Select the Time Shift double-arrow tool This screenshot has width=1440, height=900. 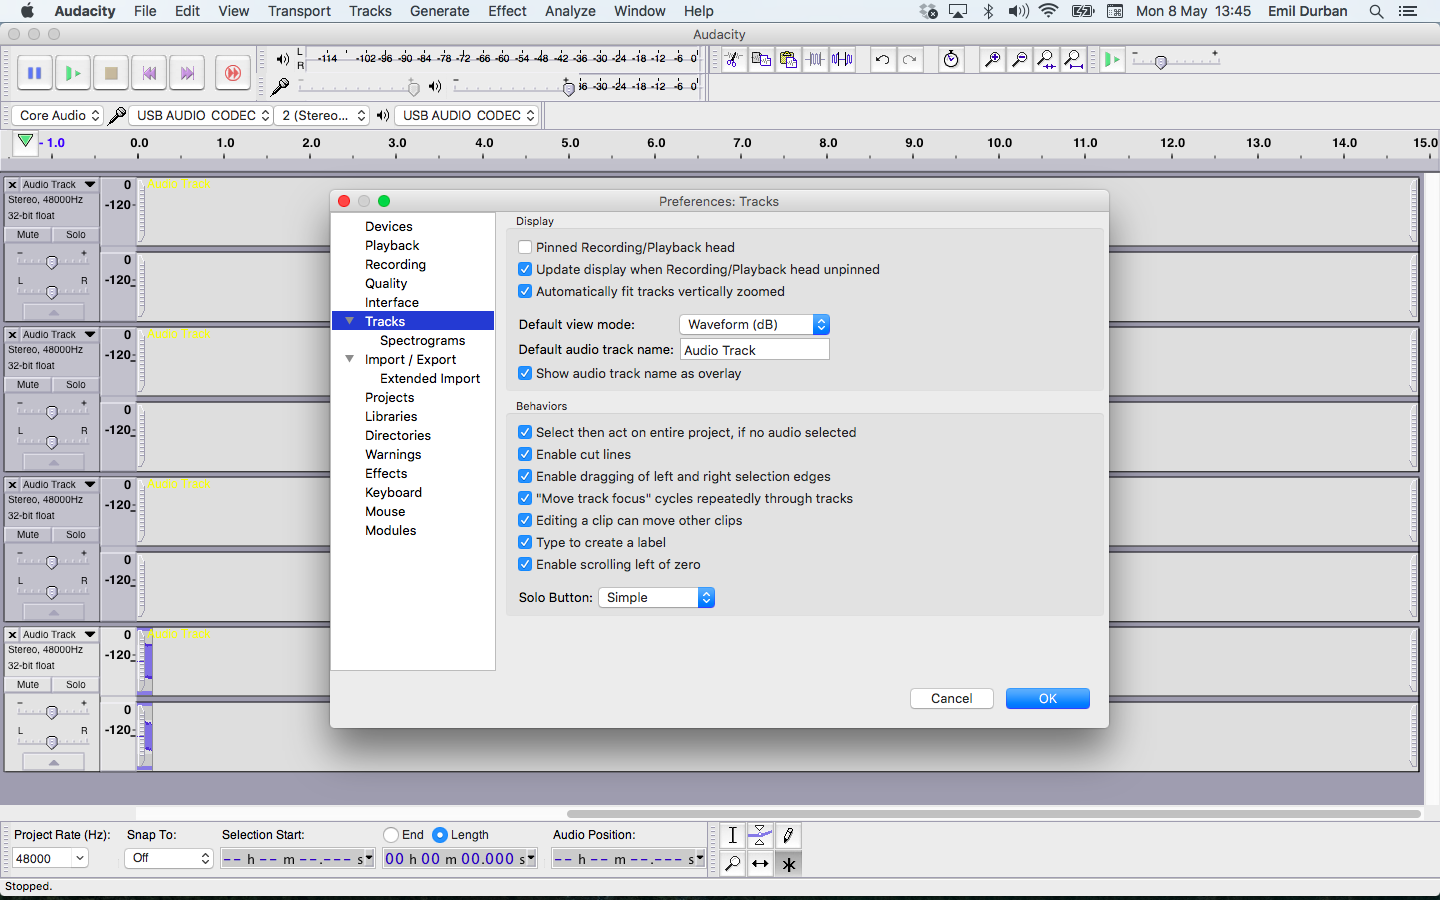[760, 863]
